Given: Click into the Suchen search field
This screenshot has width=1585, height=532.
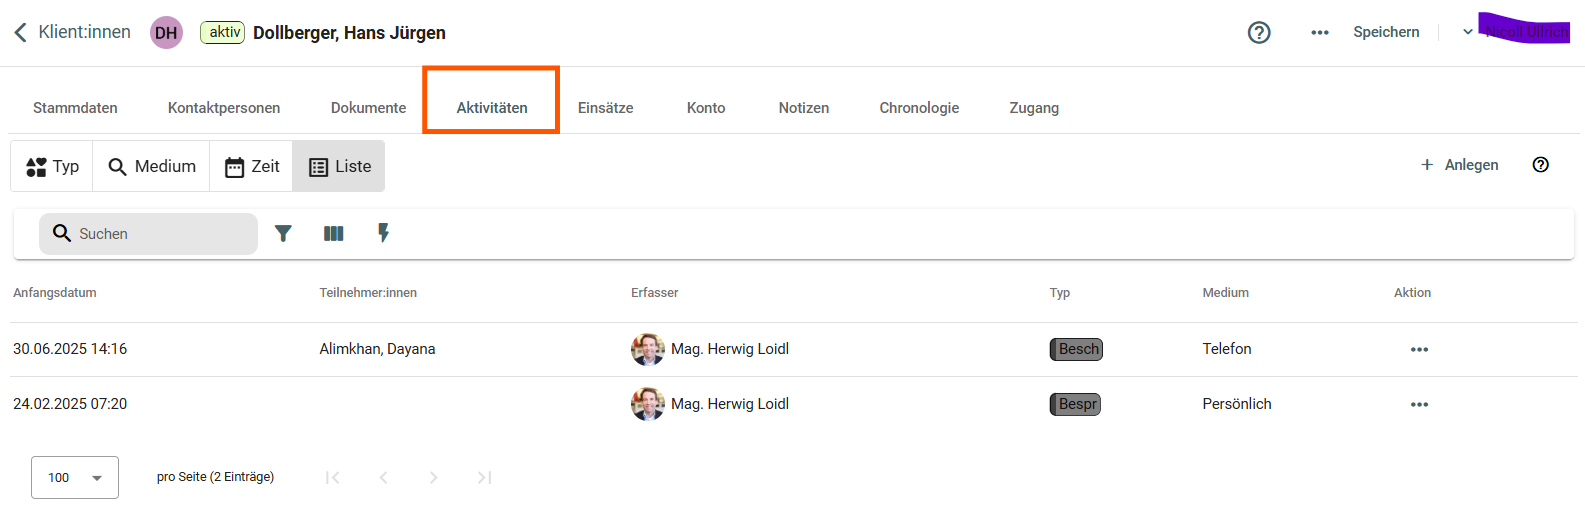Looking at the screenshot, I should [x=160, y=234].
